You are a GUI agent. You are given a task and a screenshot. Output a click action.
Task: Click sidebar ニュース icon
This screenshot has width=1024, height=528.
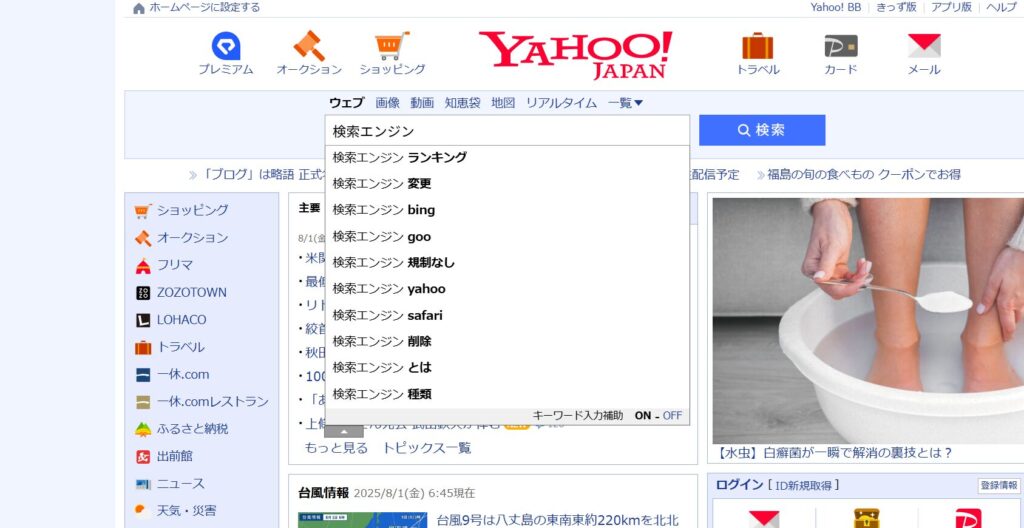click(143, 484)
